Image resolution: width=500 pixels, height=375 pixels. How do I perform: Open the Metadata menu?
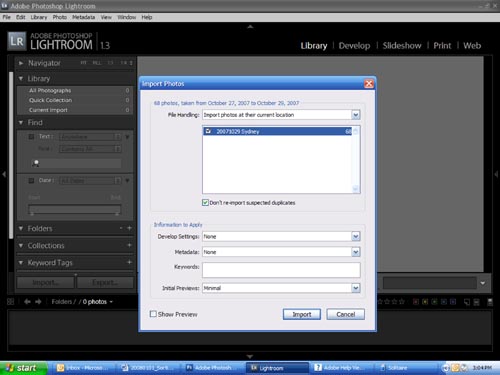coord(84,17)
